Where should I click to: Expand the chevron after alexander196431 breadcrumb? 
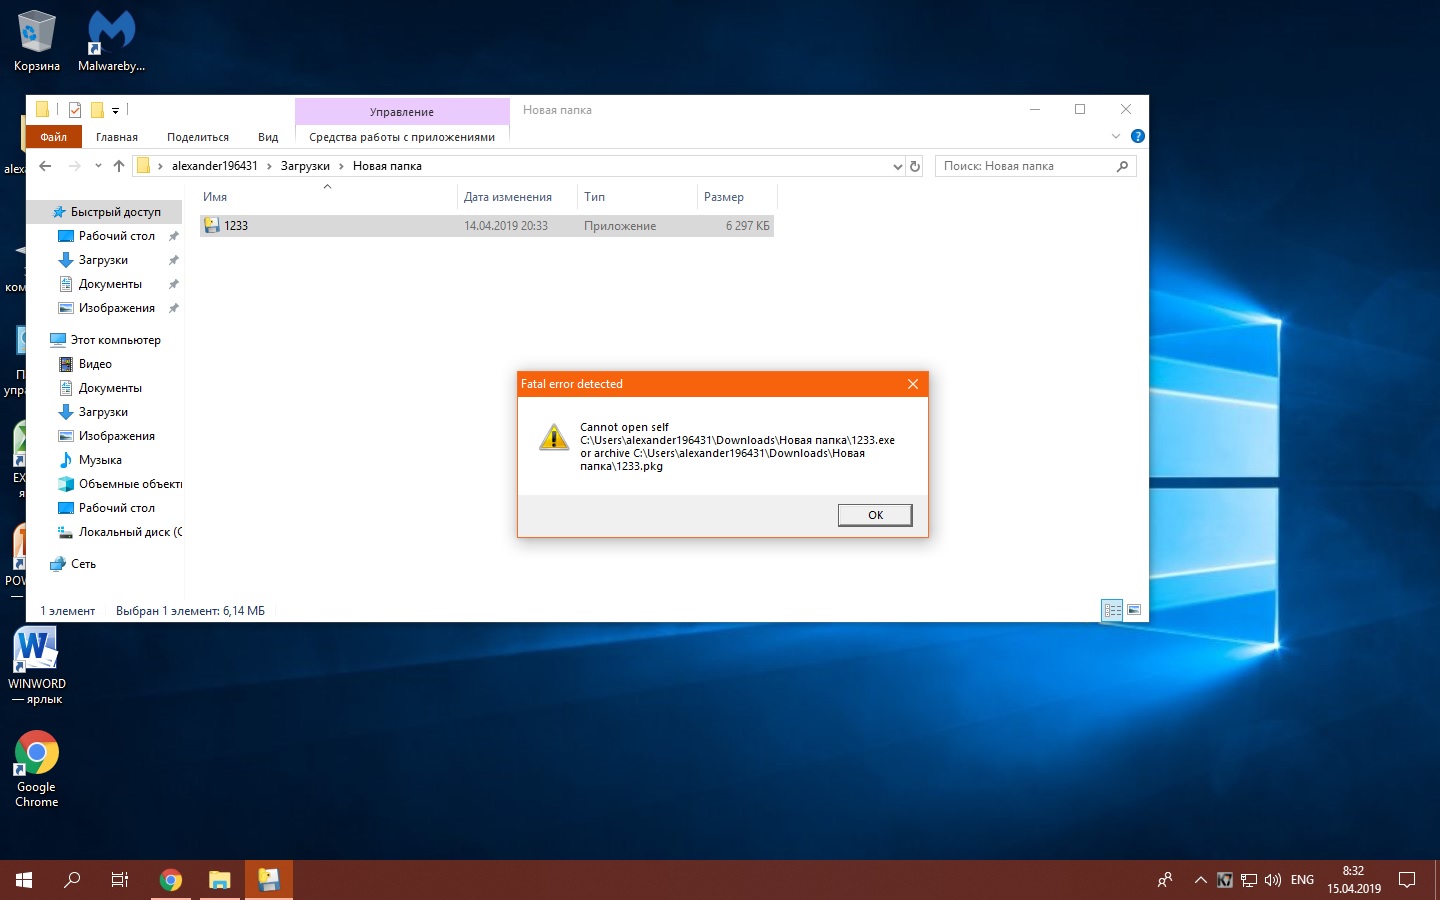tap(269, 166)
